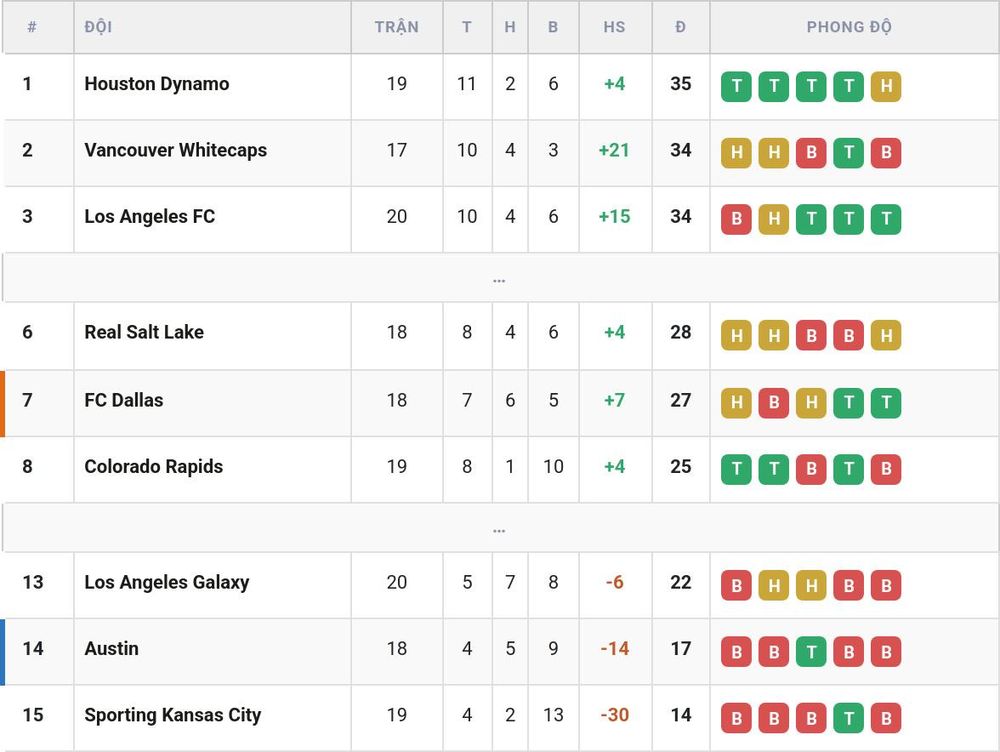Click Austin's green T form badge
1000x752 pixels.
coord(811,651)
